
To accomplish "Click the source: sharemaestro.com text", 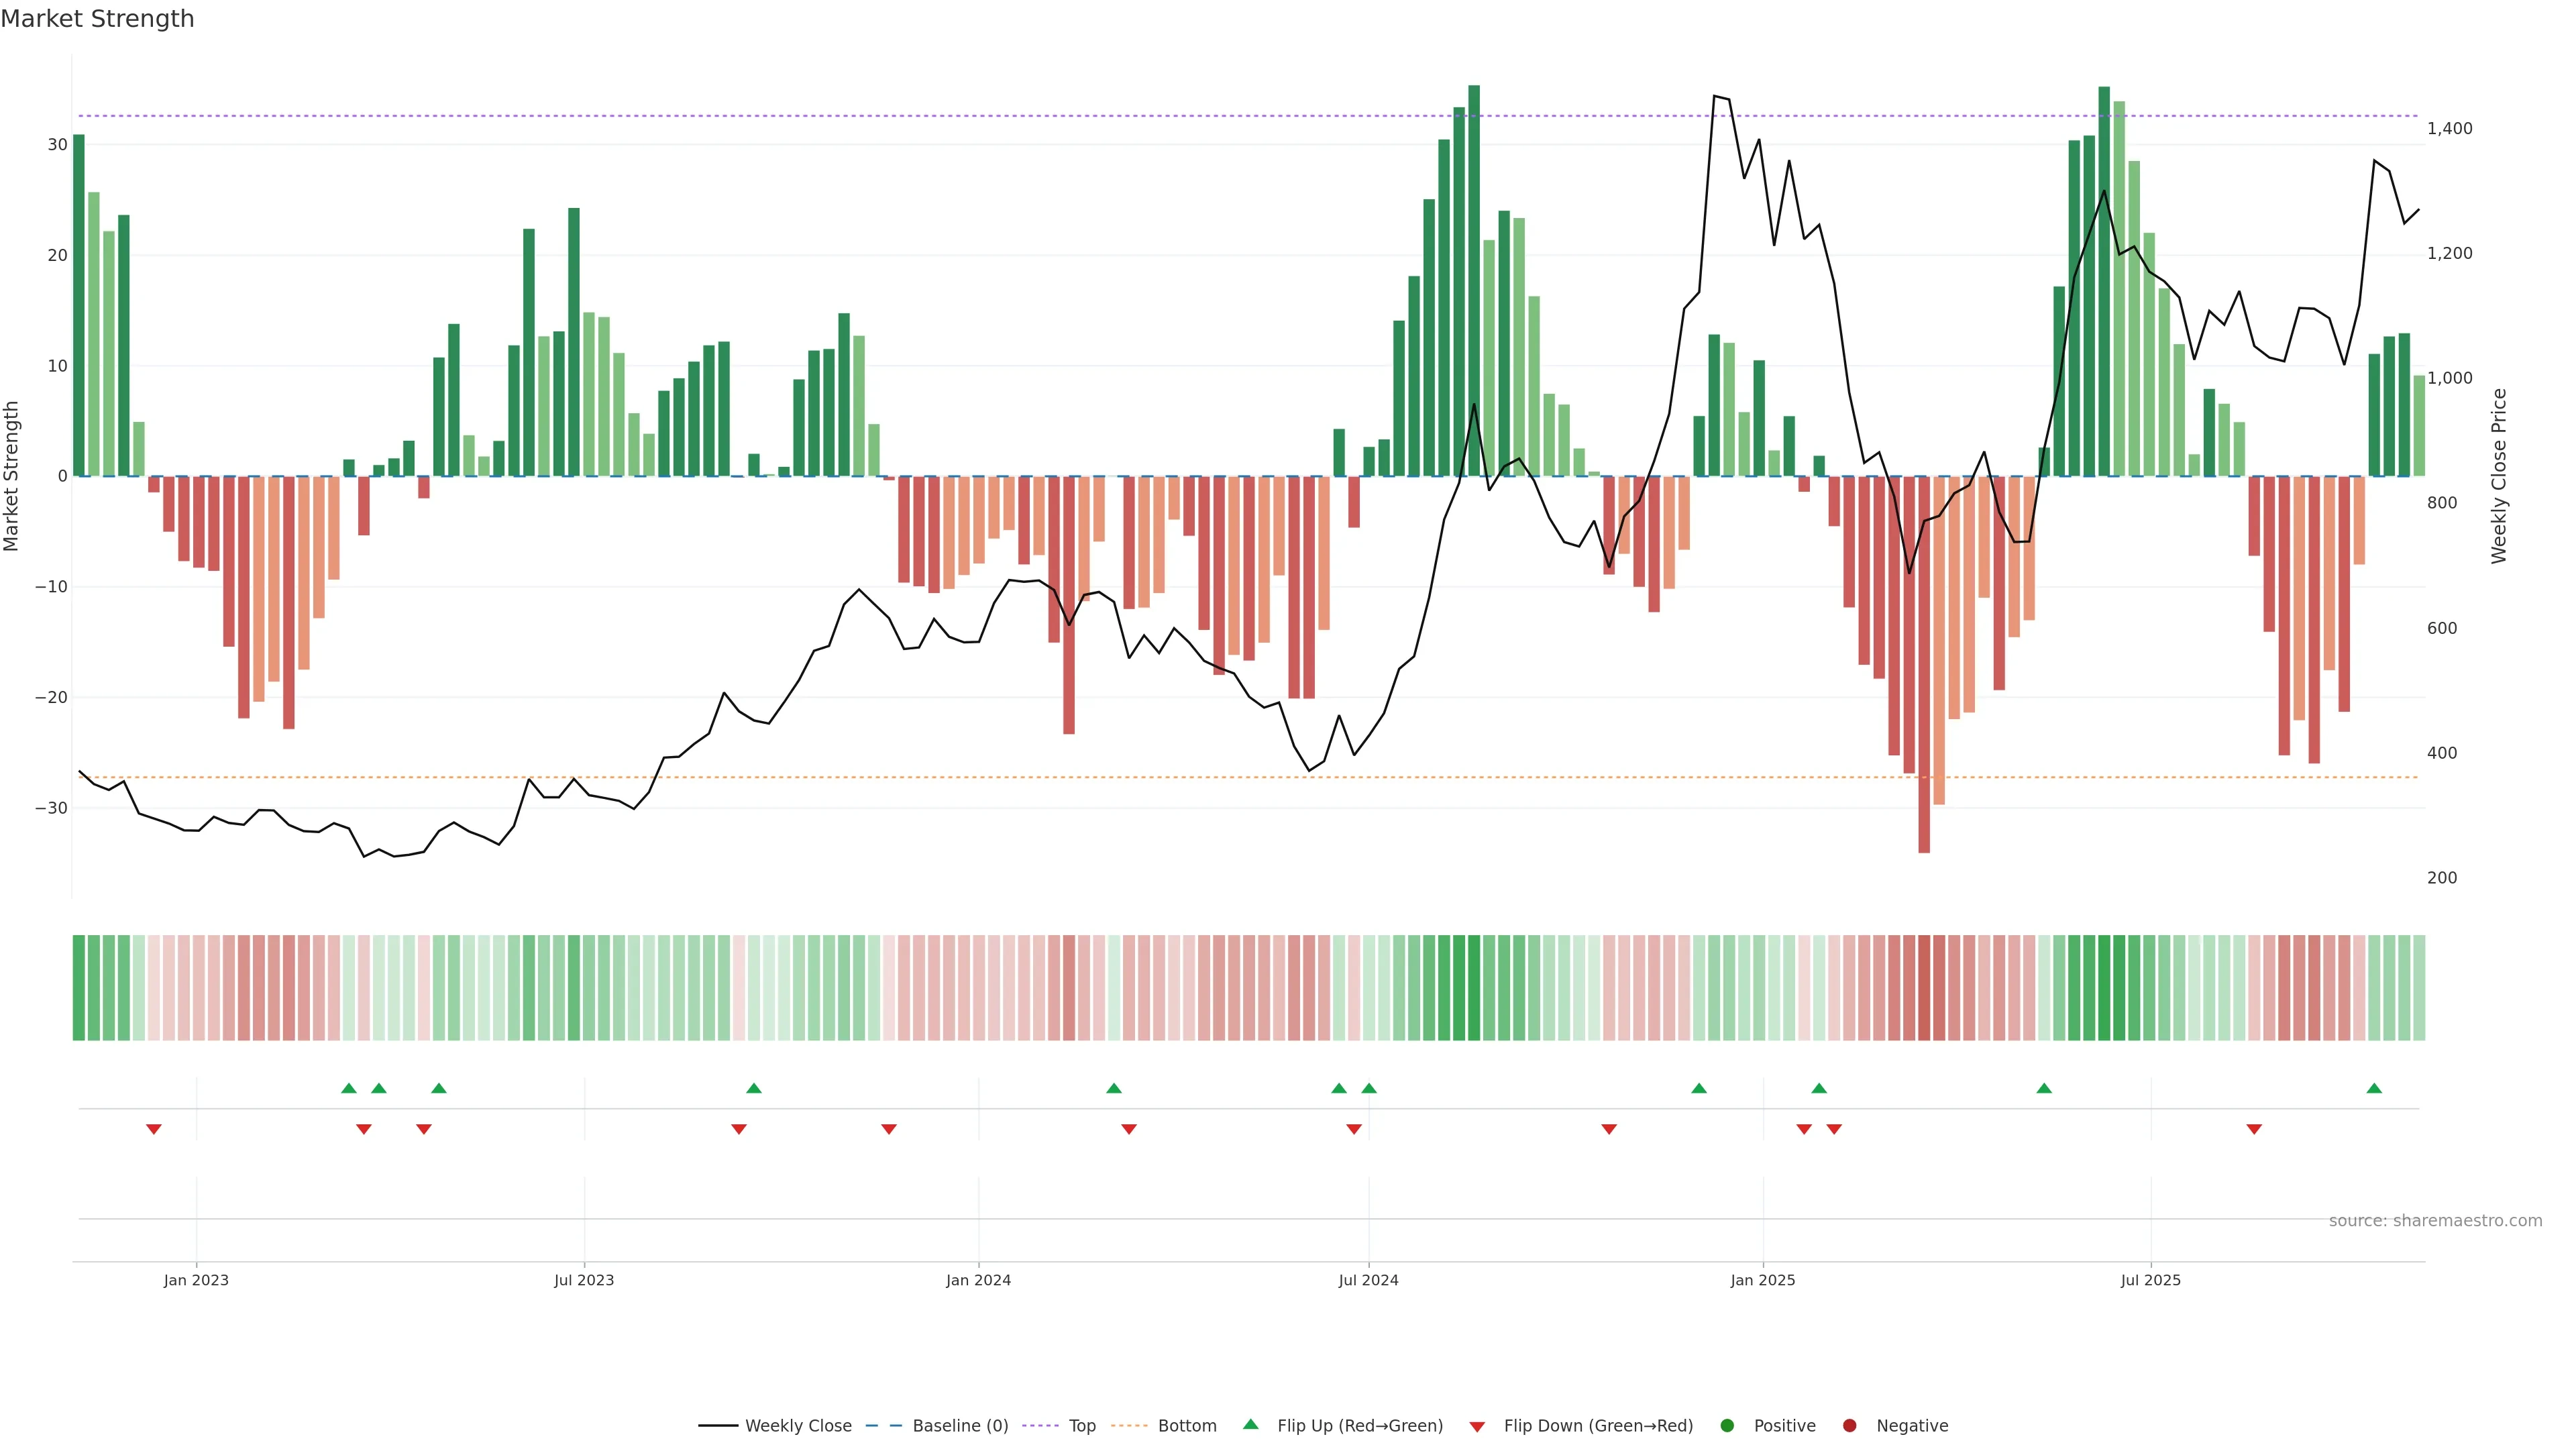I will [2435, 1220].
